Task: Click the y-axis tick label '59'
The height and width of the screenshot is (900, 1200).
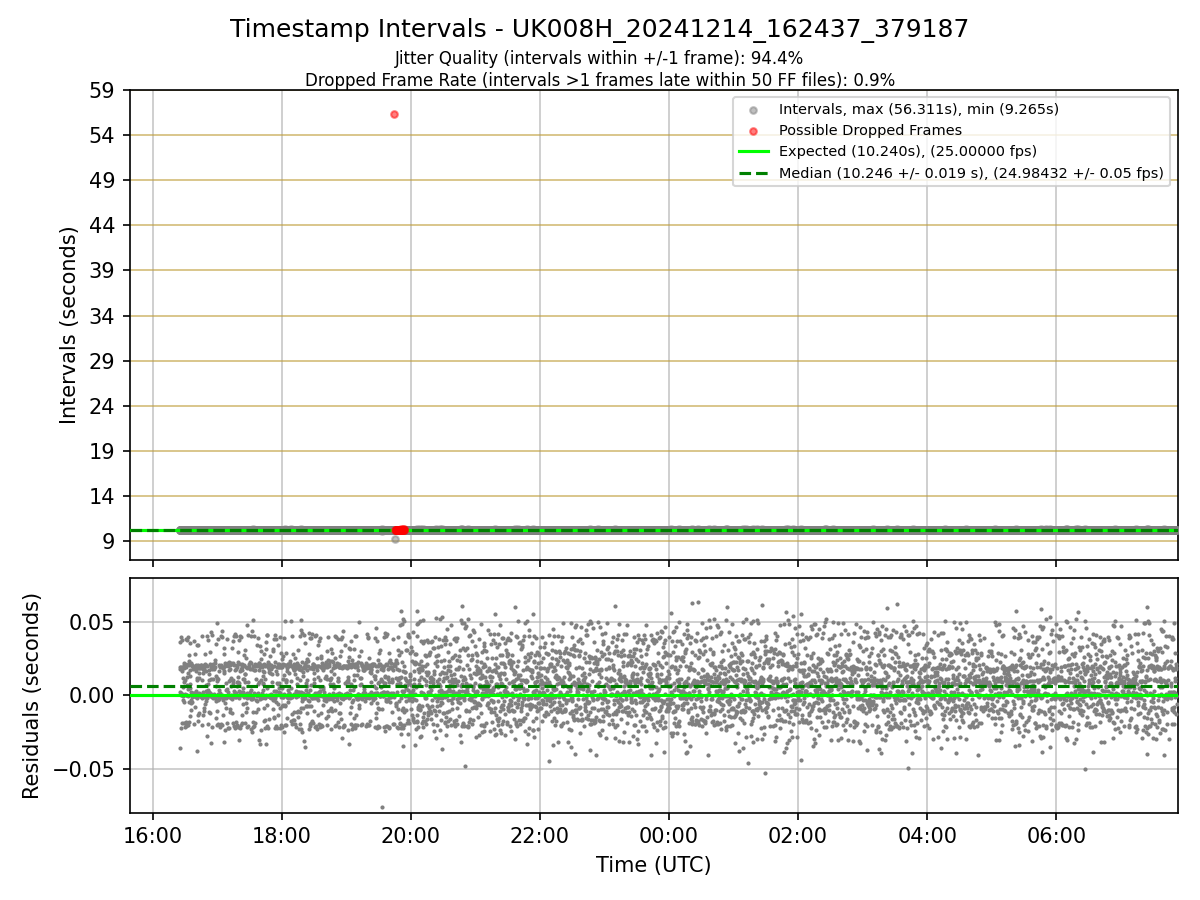Action: click(x=103, y=90)
